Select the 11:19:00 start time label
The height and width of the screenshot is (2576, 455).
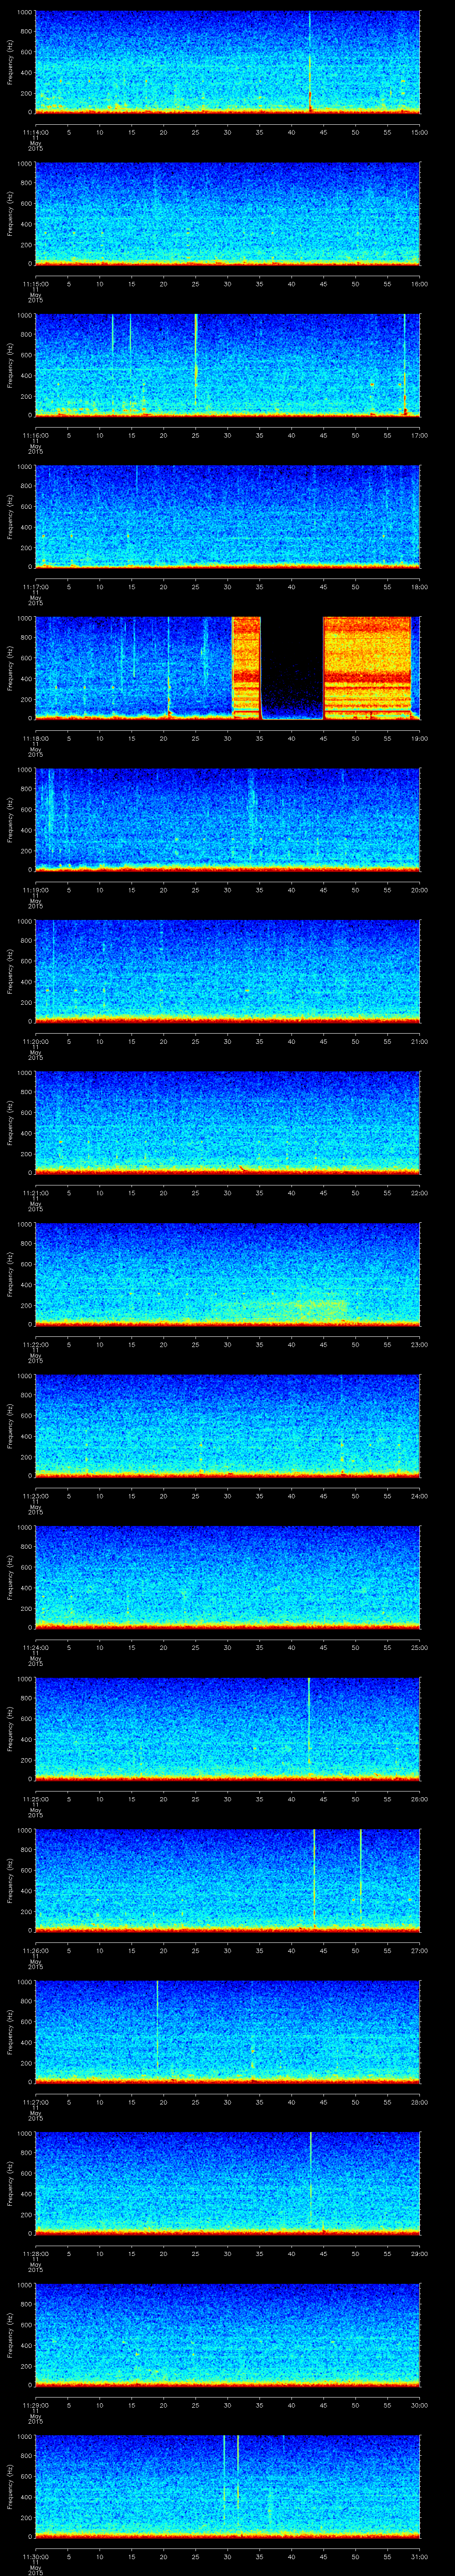click(35, 890)
